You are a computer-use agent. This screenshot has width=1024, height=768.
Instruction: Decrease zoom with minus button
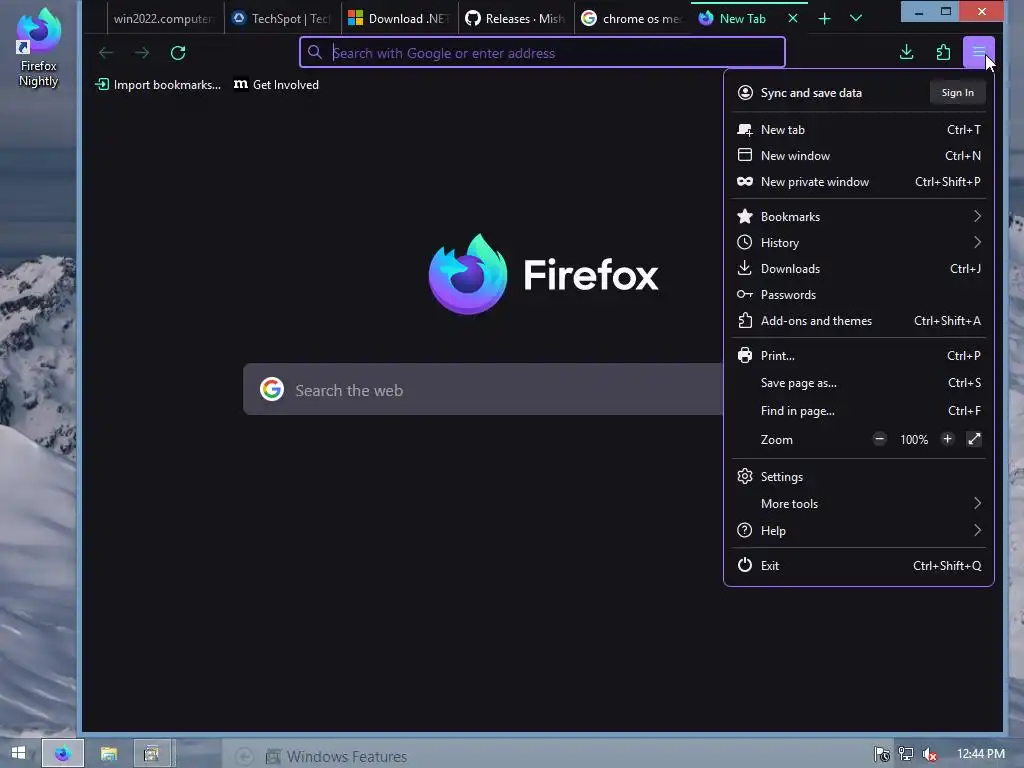tap(880, 439)
